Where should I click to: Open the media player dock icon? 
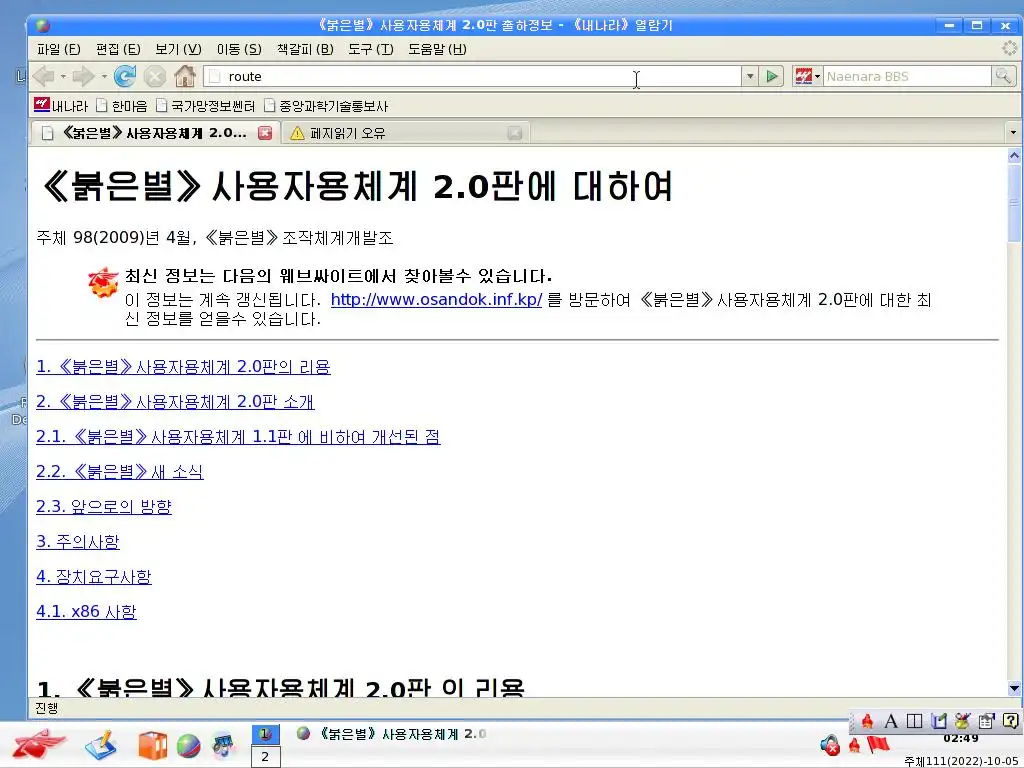(224, 745)
